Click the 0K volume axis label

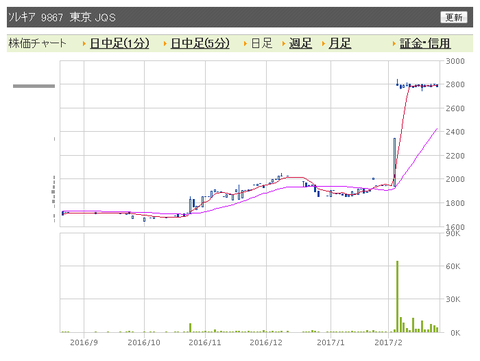pyautogui.click(x=455, y=333)
